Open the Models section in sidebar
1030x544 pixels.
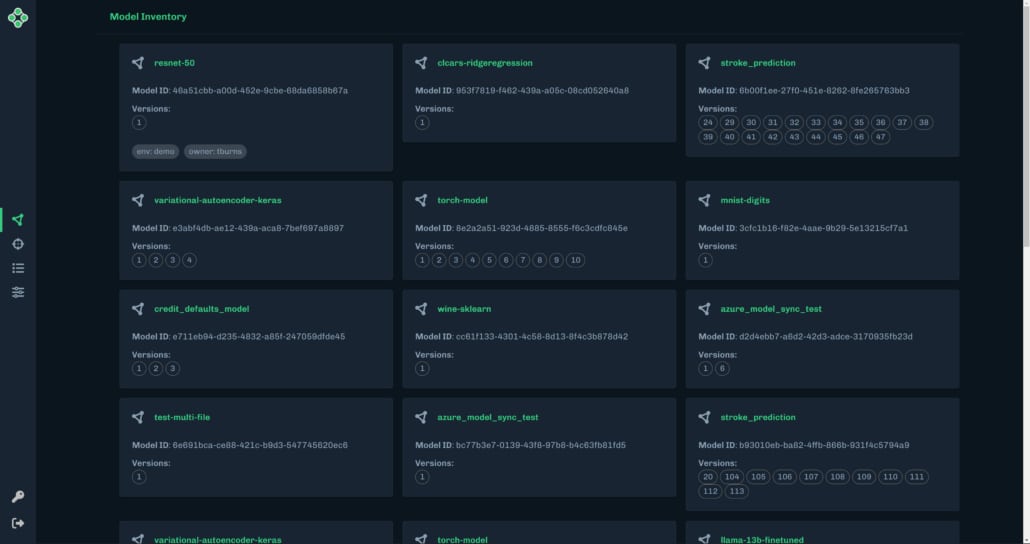tap(18, 219)
